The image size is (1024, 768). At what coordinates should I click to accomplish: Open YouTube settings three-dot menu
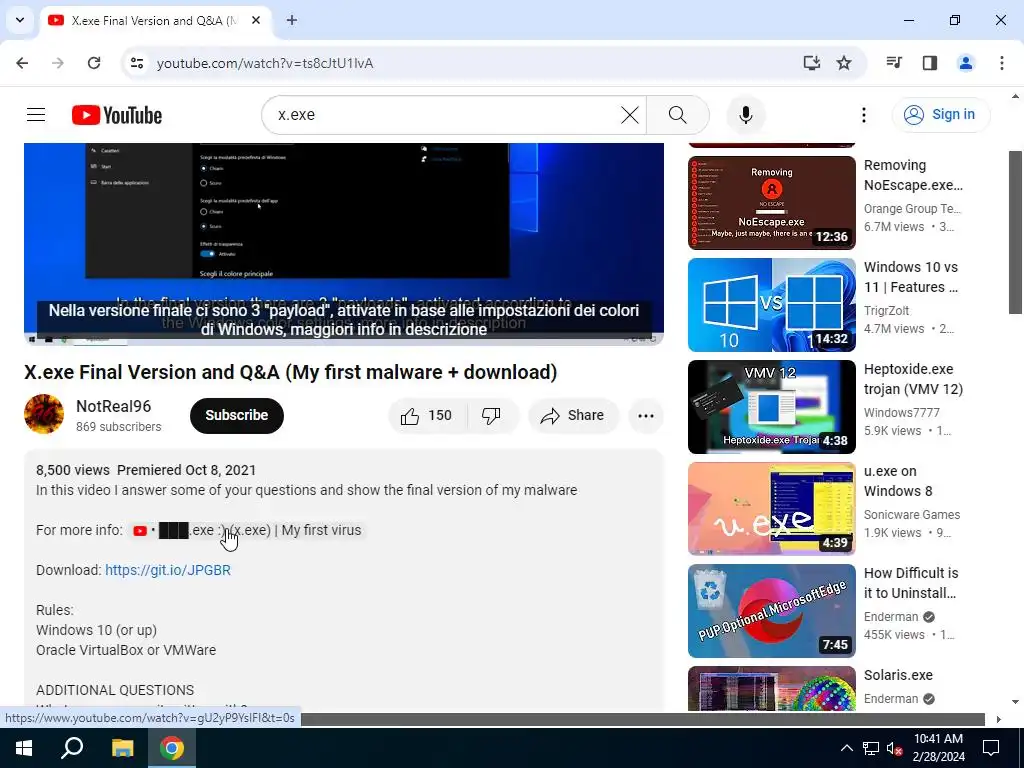coord(863,115)
